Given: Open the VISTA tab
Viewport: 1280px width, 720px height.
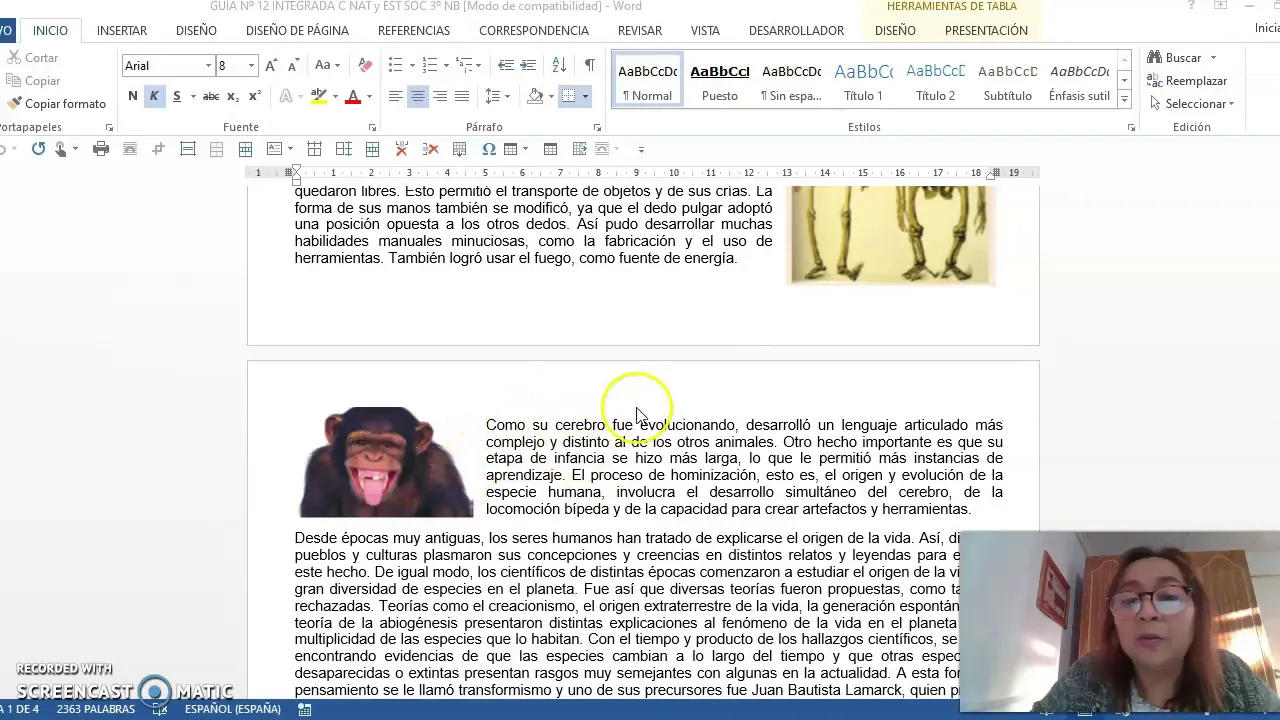Looking at the screenshot, I should [705, 31].
